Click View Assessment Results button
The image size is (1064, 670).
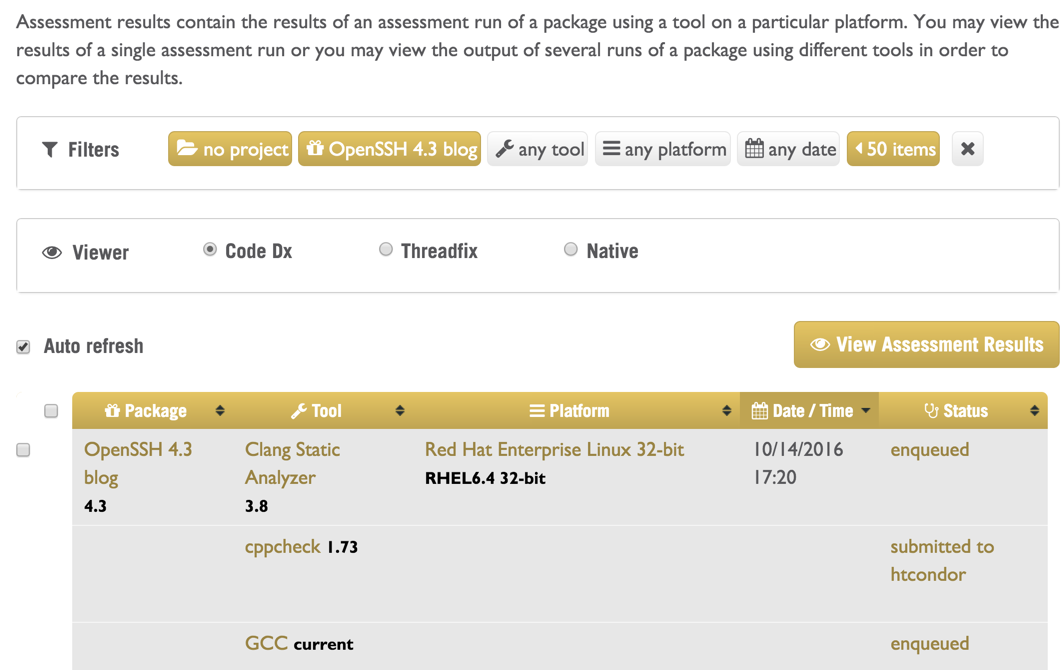[926, 344]
